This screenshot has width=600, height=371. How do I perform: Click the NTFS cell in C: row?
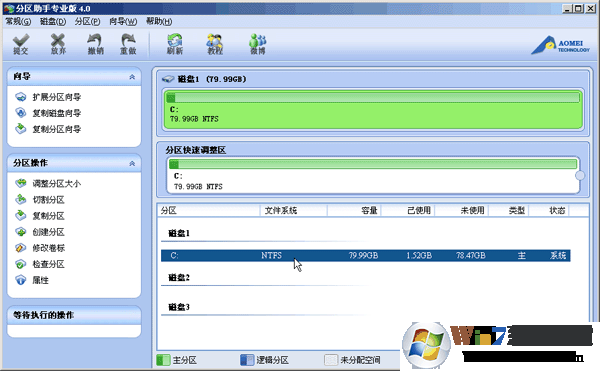(x=271, y=255)
